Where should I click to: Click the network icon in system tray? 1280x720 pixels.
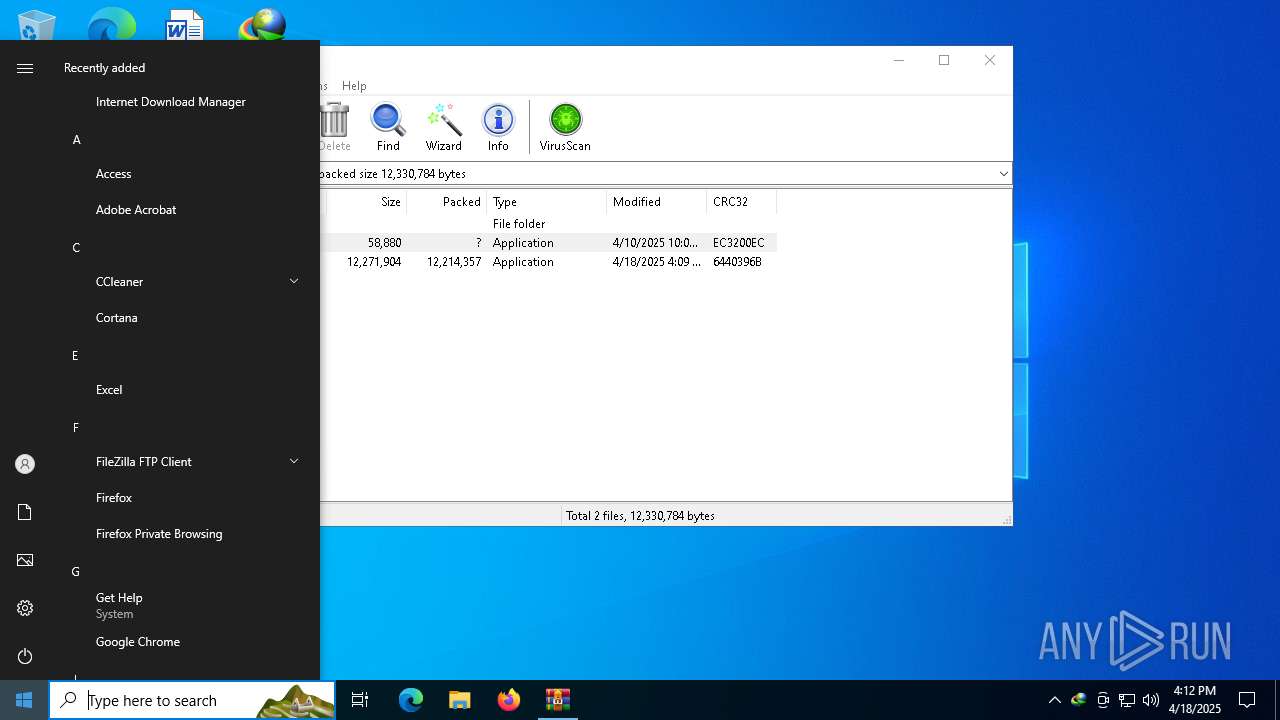1127,700
